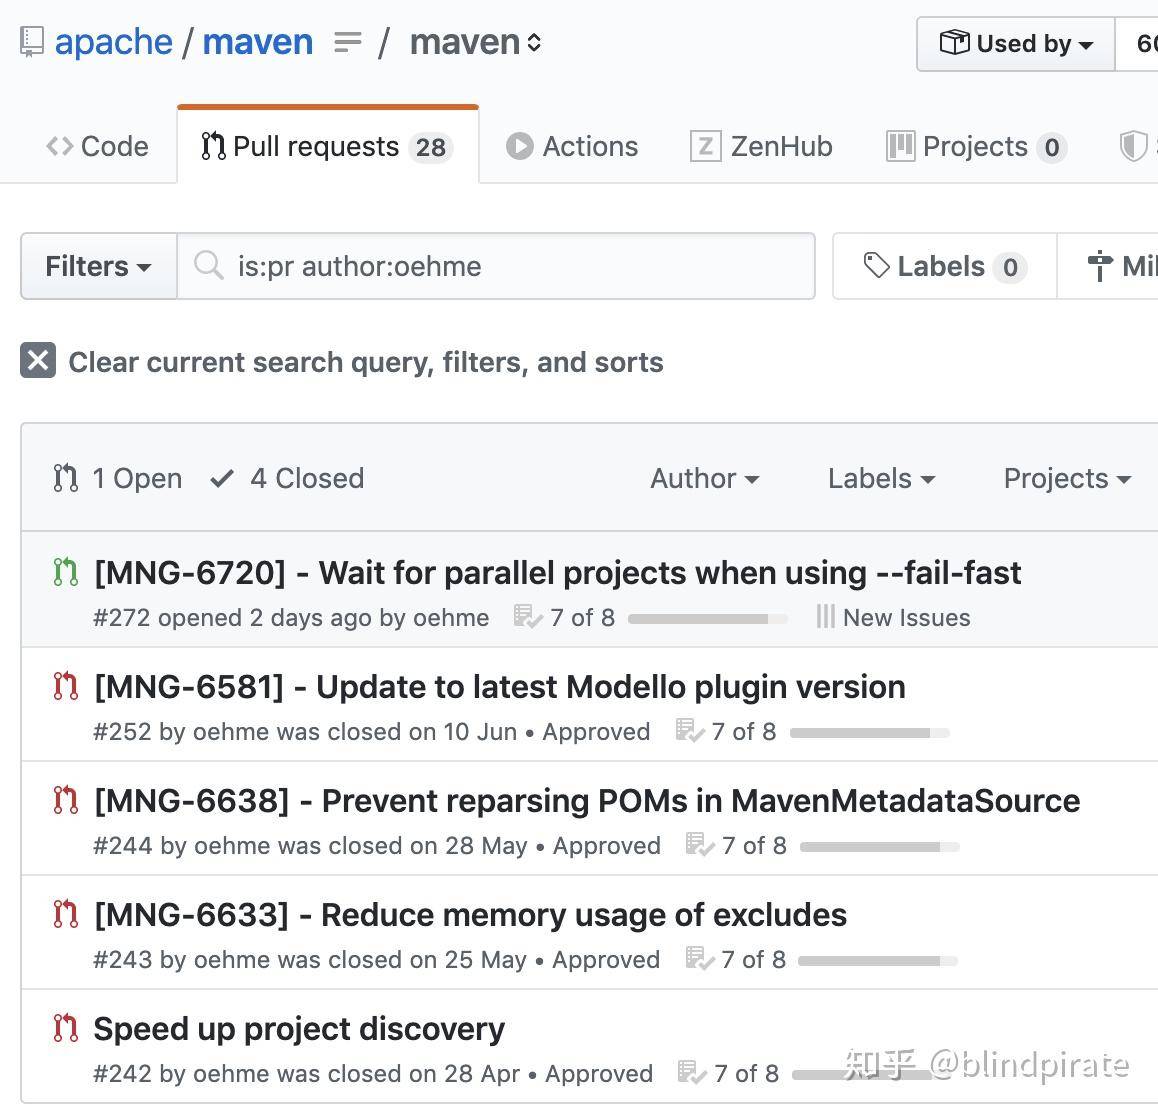This screenshot has width=1158, height=1116.
Task: Click Approved review status on #244
Action: (607, 846)
